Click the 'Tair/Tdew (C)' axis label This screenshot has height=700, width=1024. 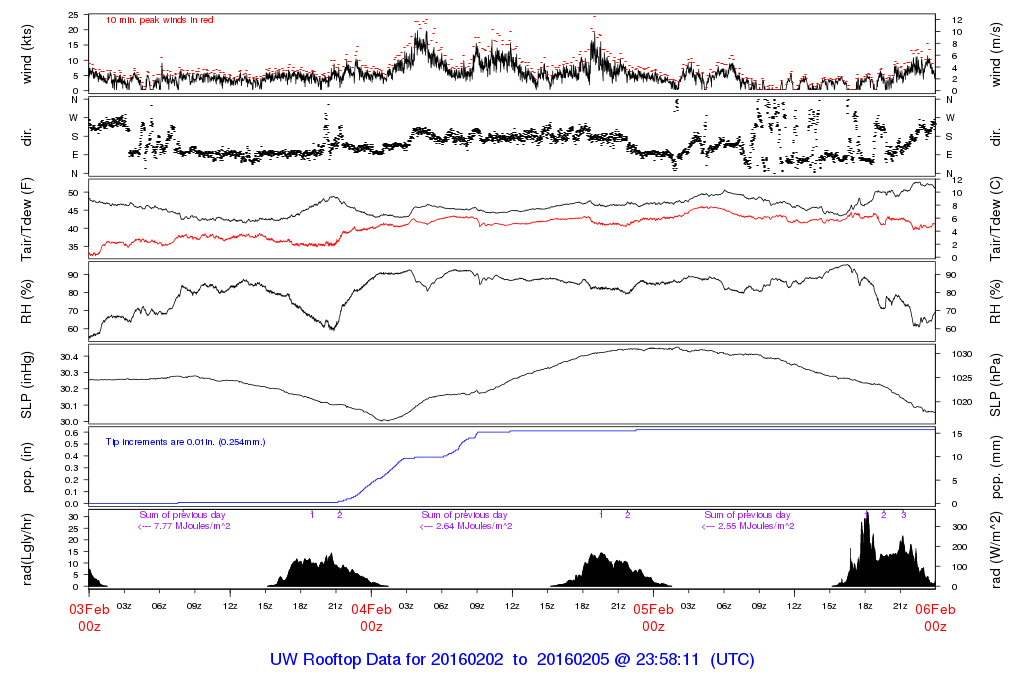995,219
